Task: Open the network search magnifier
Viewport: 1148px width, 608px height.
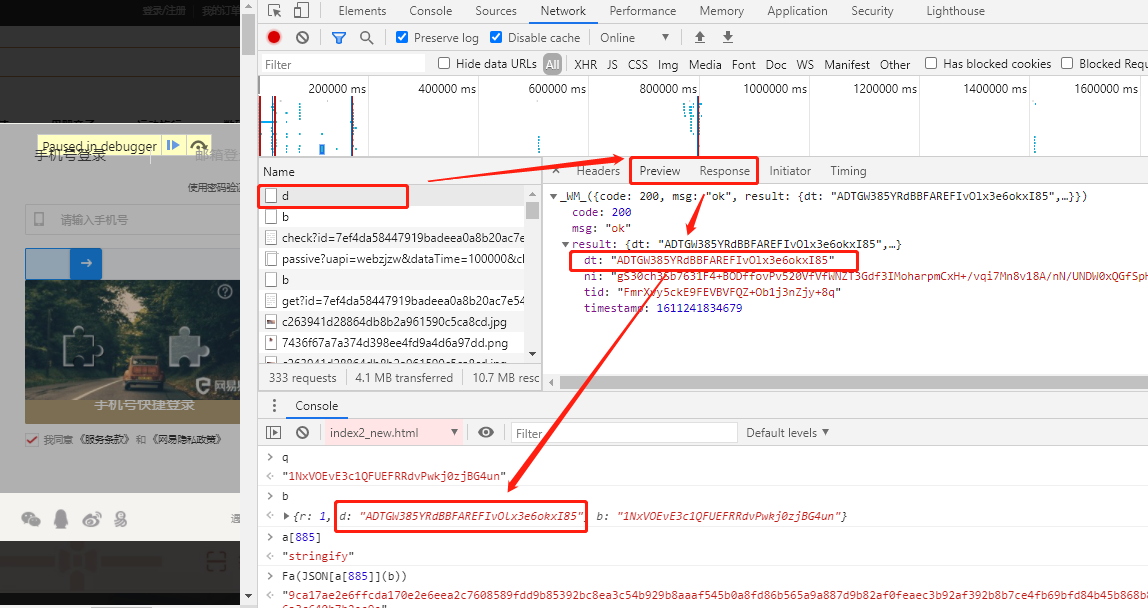Action: coord(367,37)
